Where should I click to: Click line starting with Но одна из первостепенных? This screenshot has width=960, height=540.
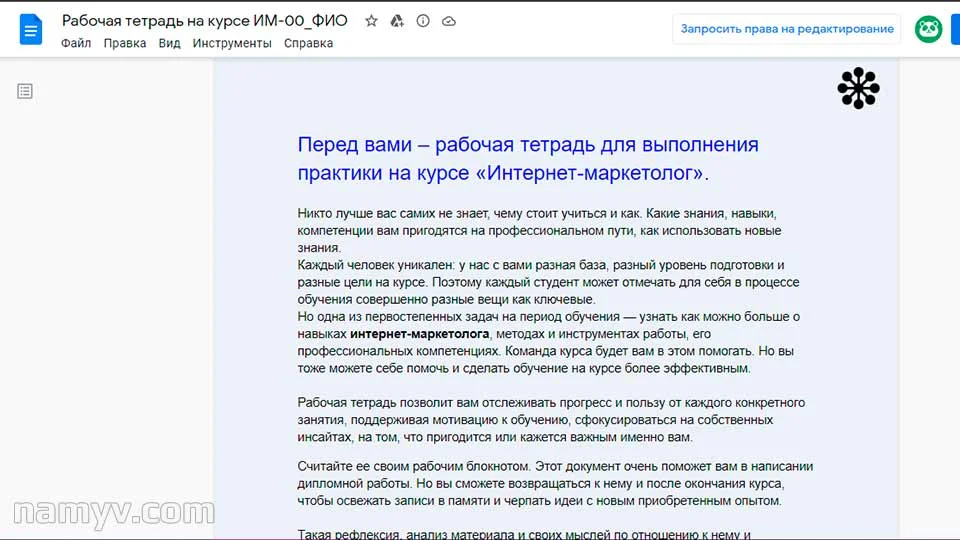[x=549, y=317]
